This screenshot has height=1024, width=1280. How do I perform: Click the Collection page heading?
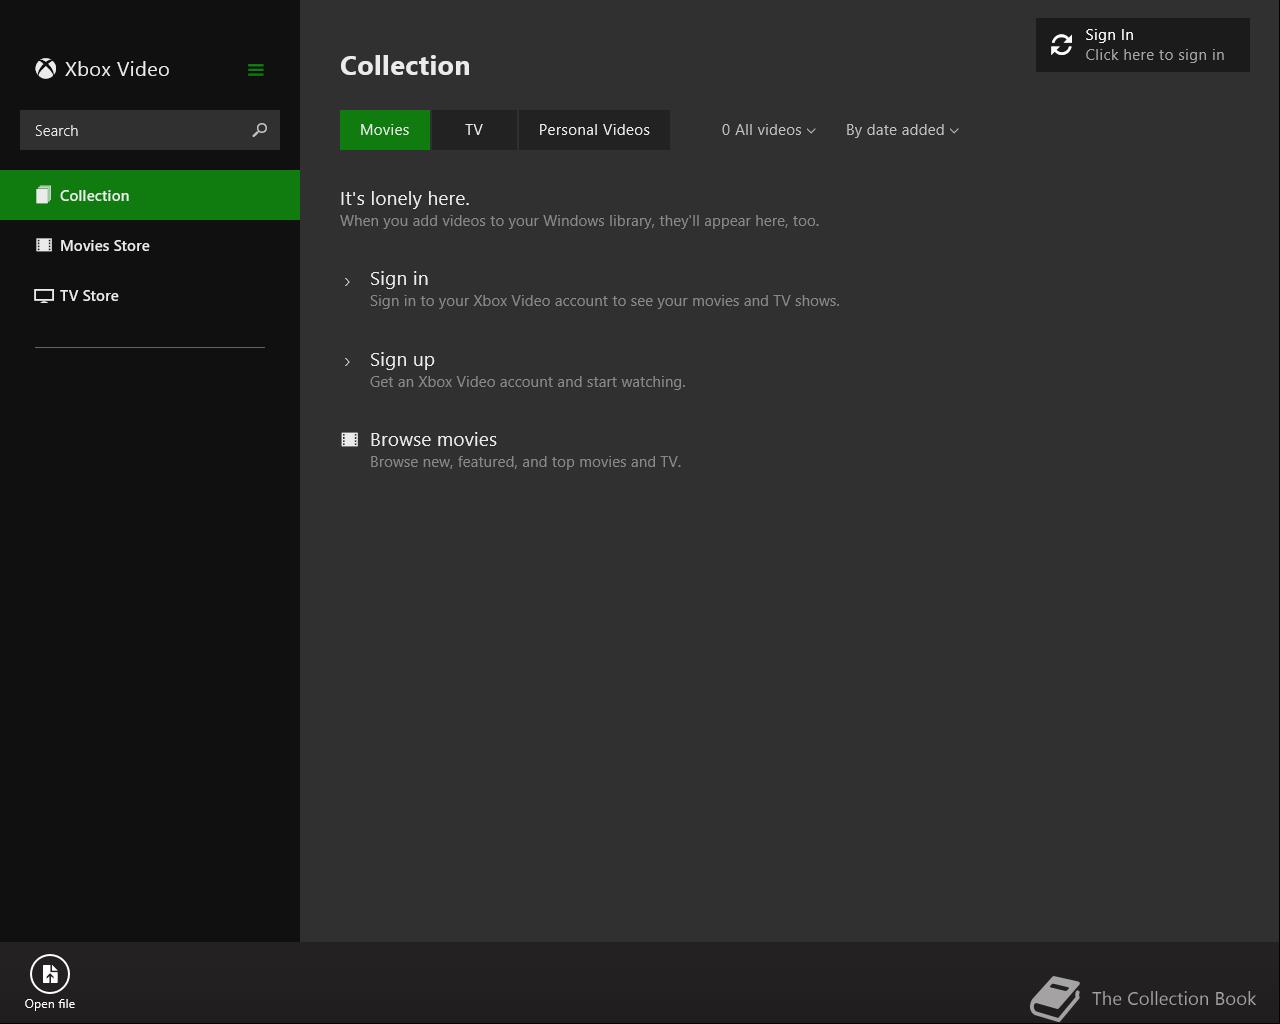coord(405,66)
